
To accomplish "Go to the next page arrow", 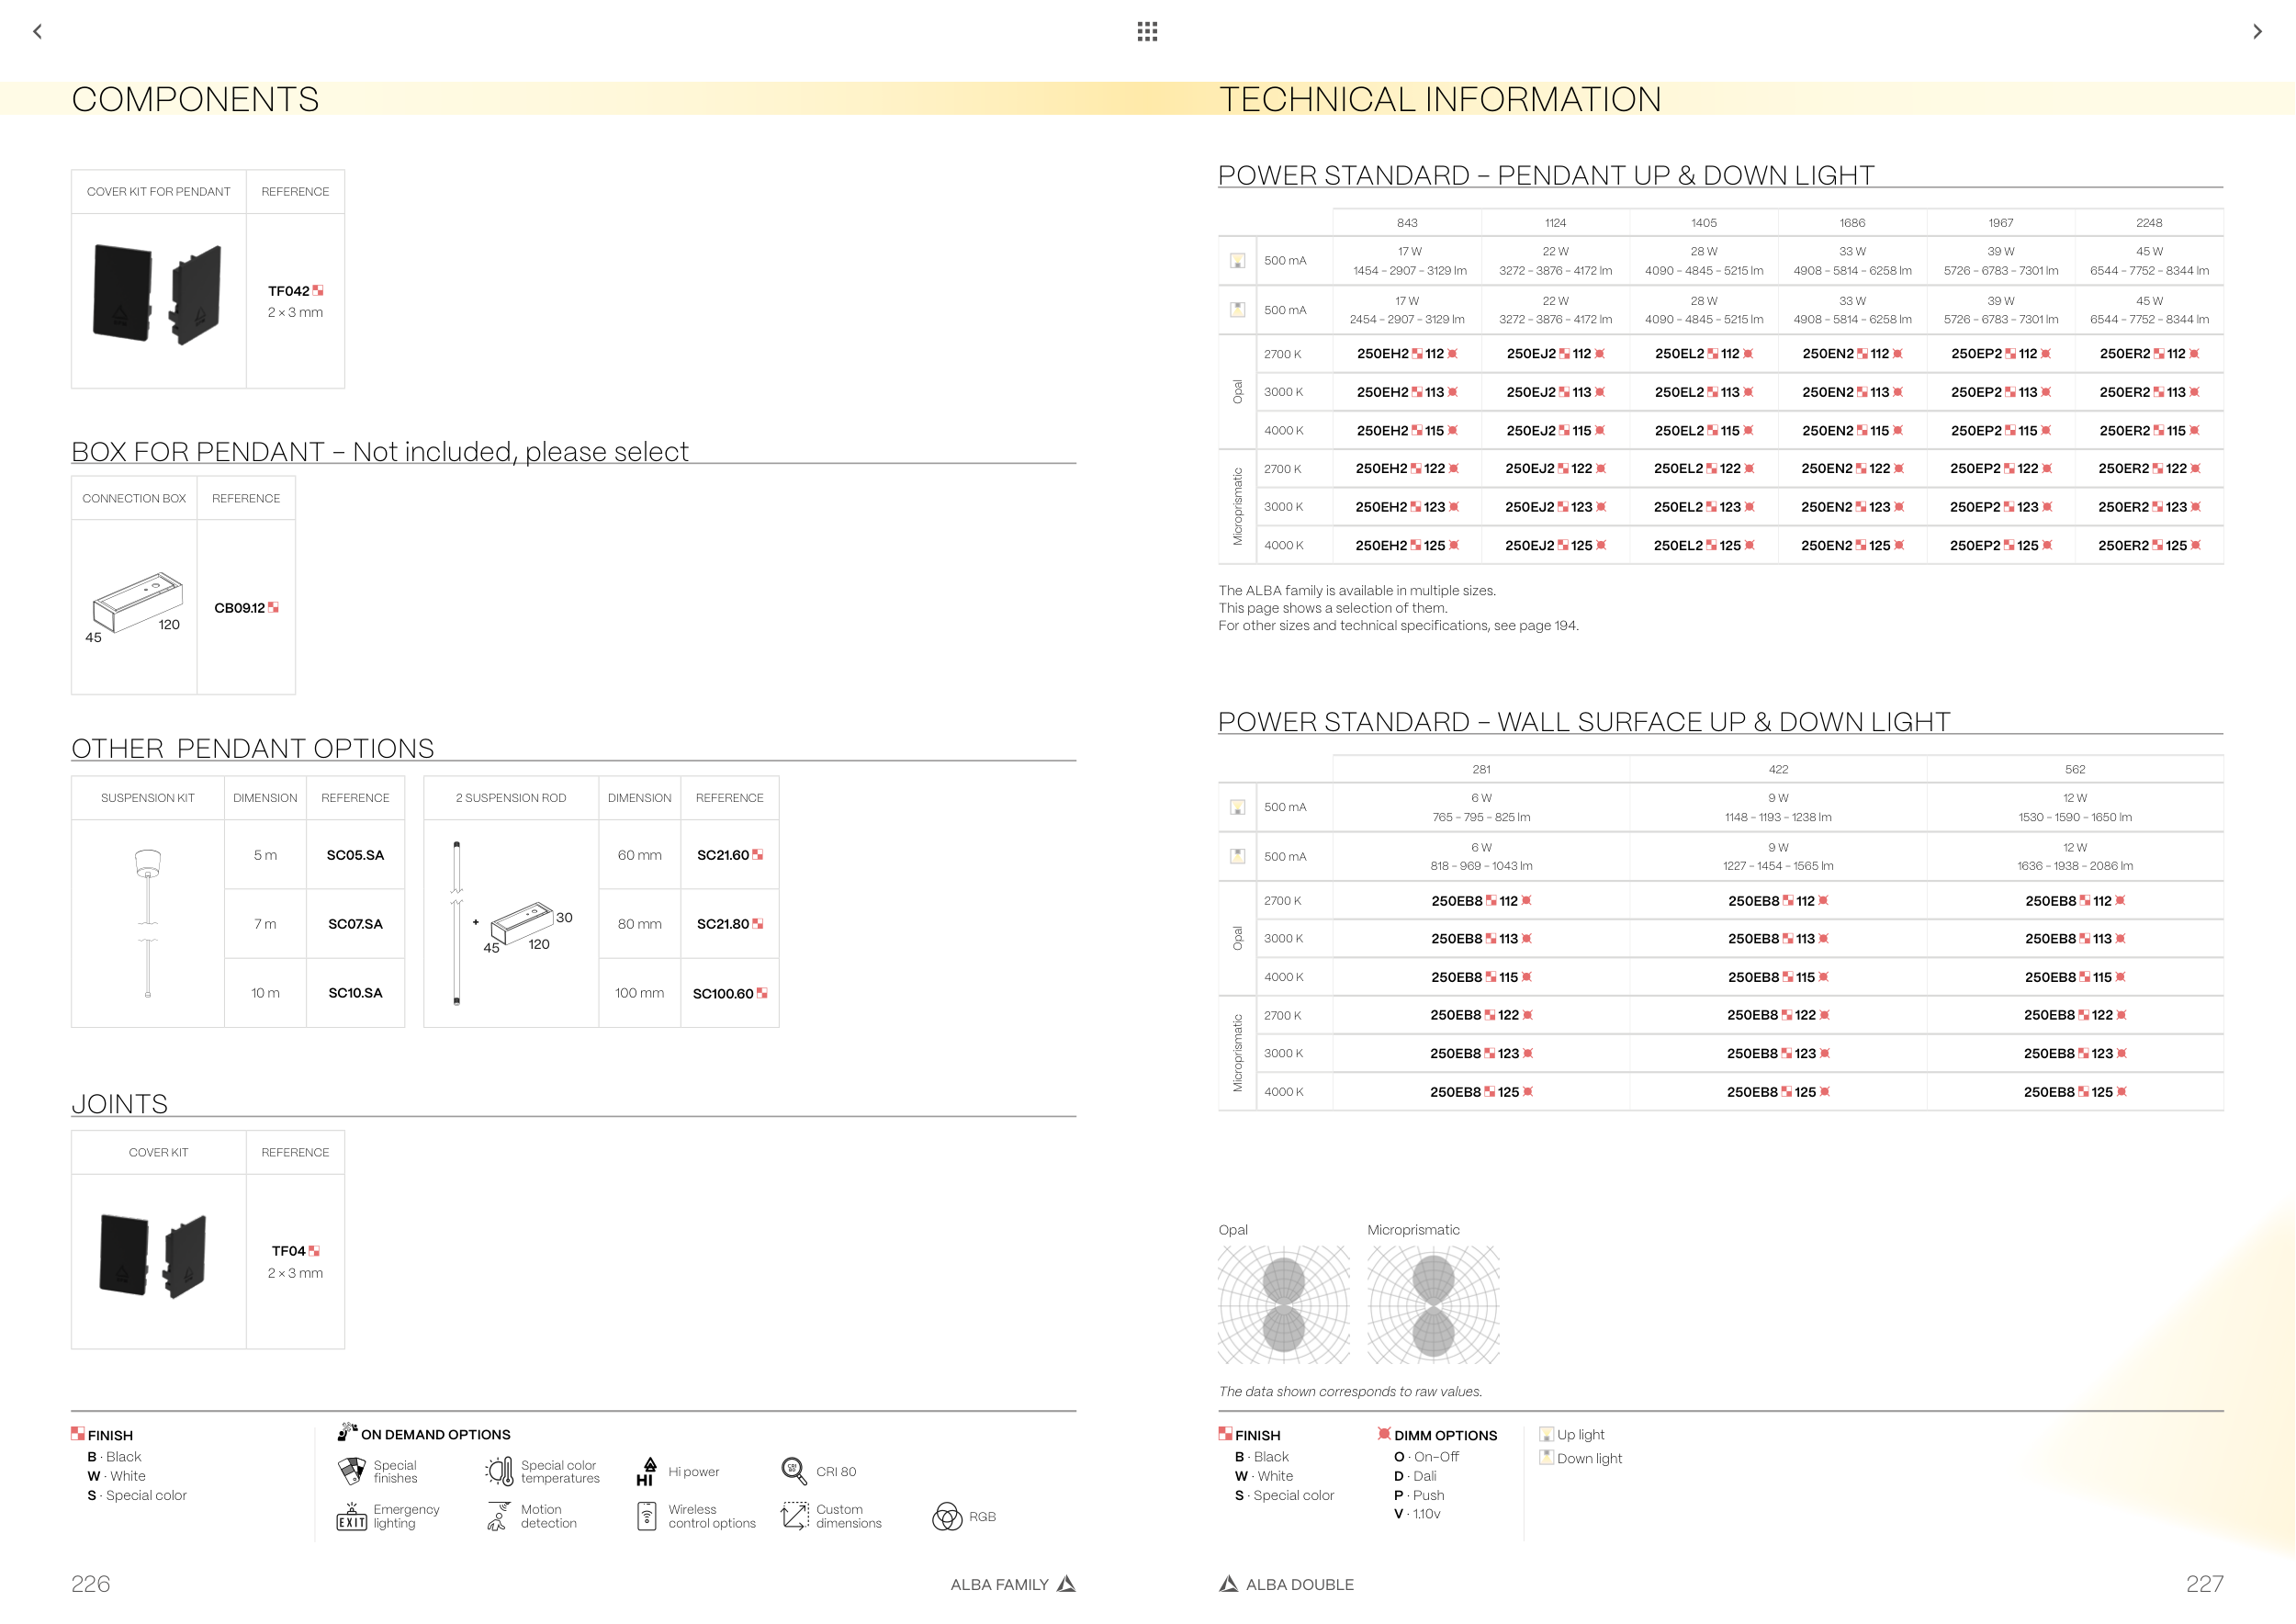I will pos(2256,32).
